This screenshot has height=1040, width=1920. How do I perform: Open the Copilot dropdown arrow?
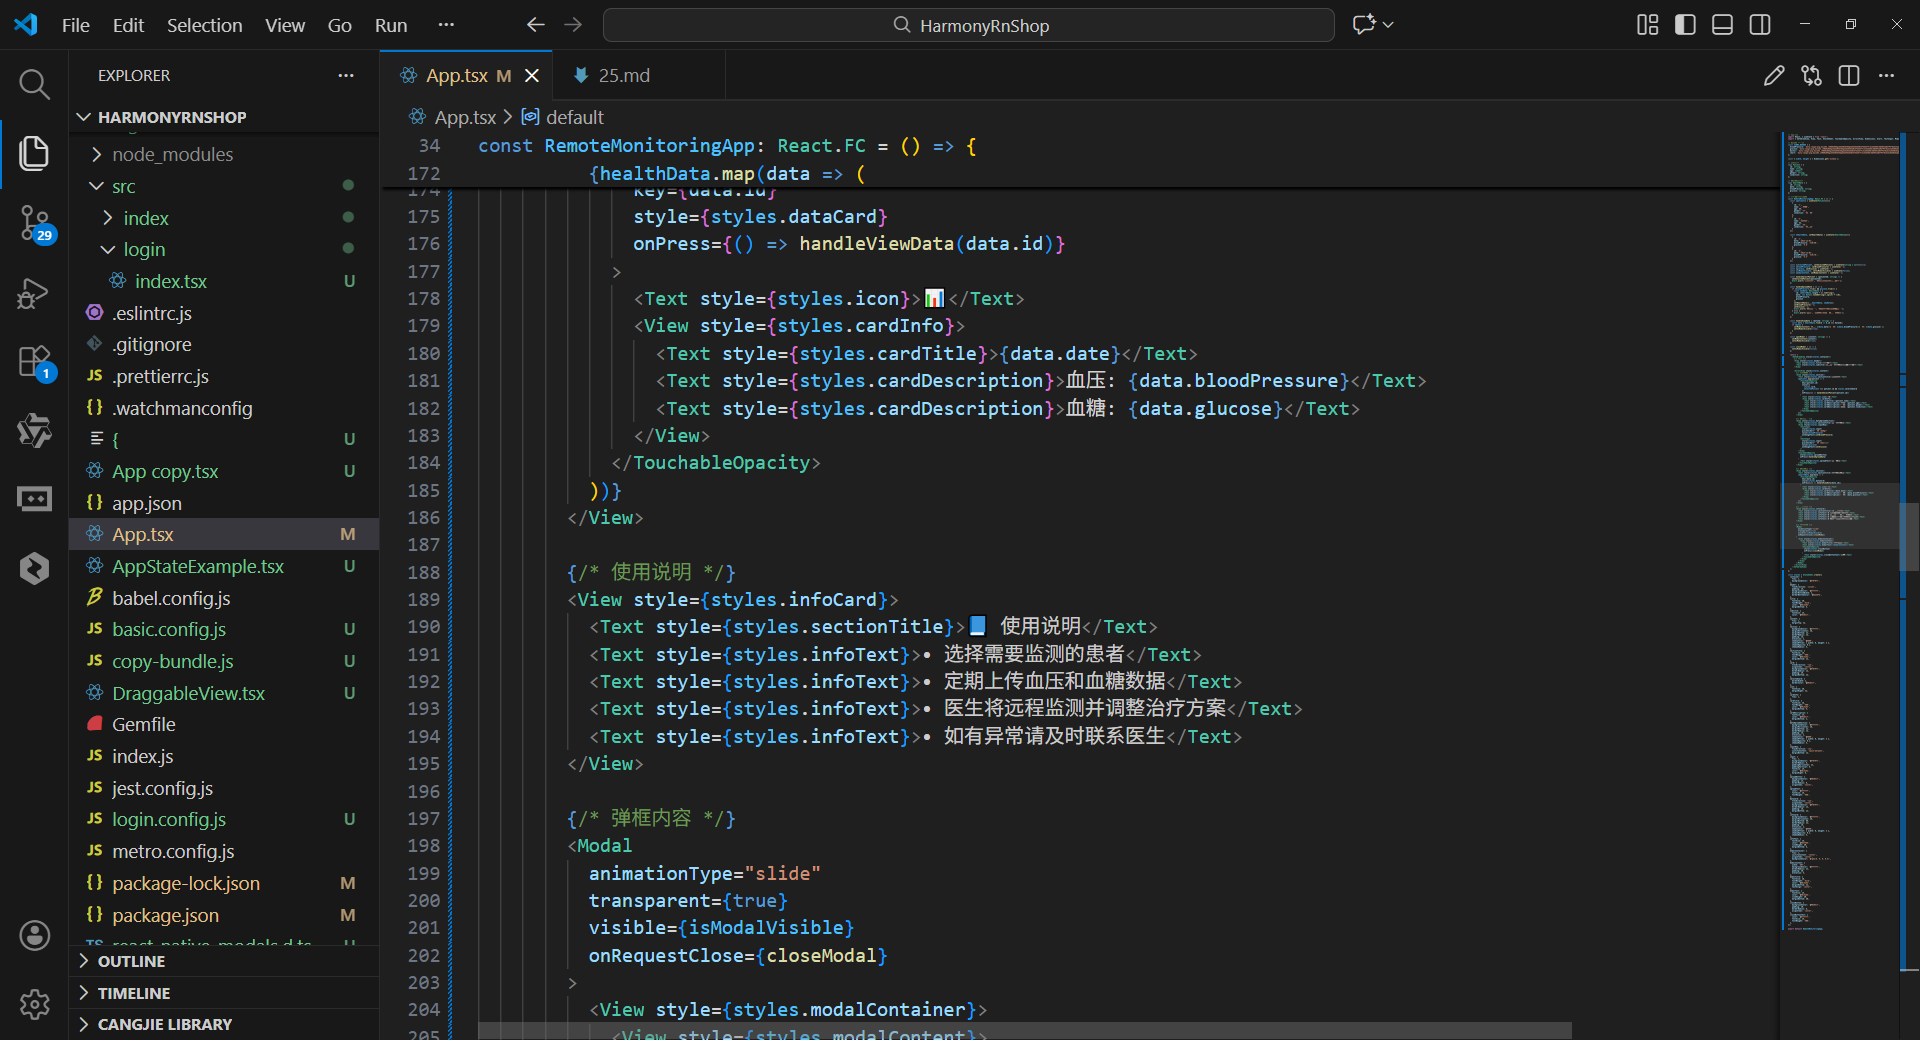click(x=1388, y=25)
